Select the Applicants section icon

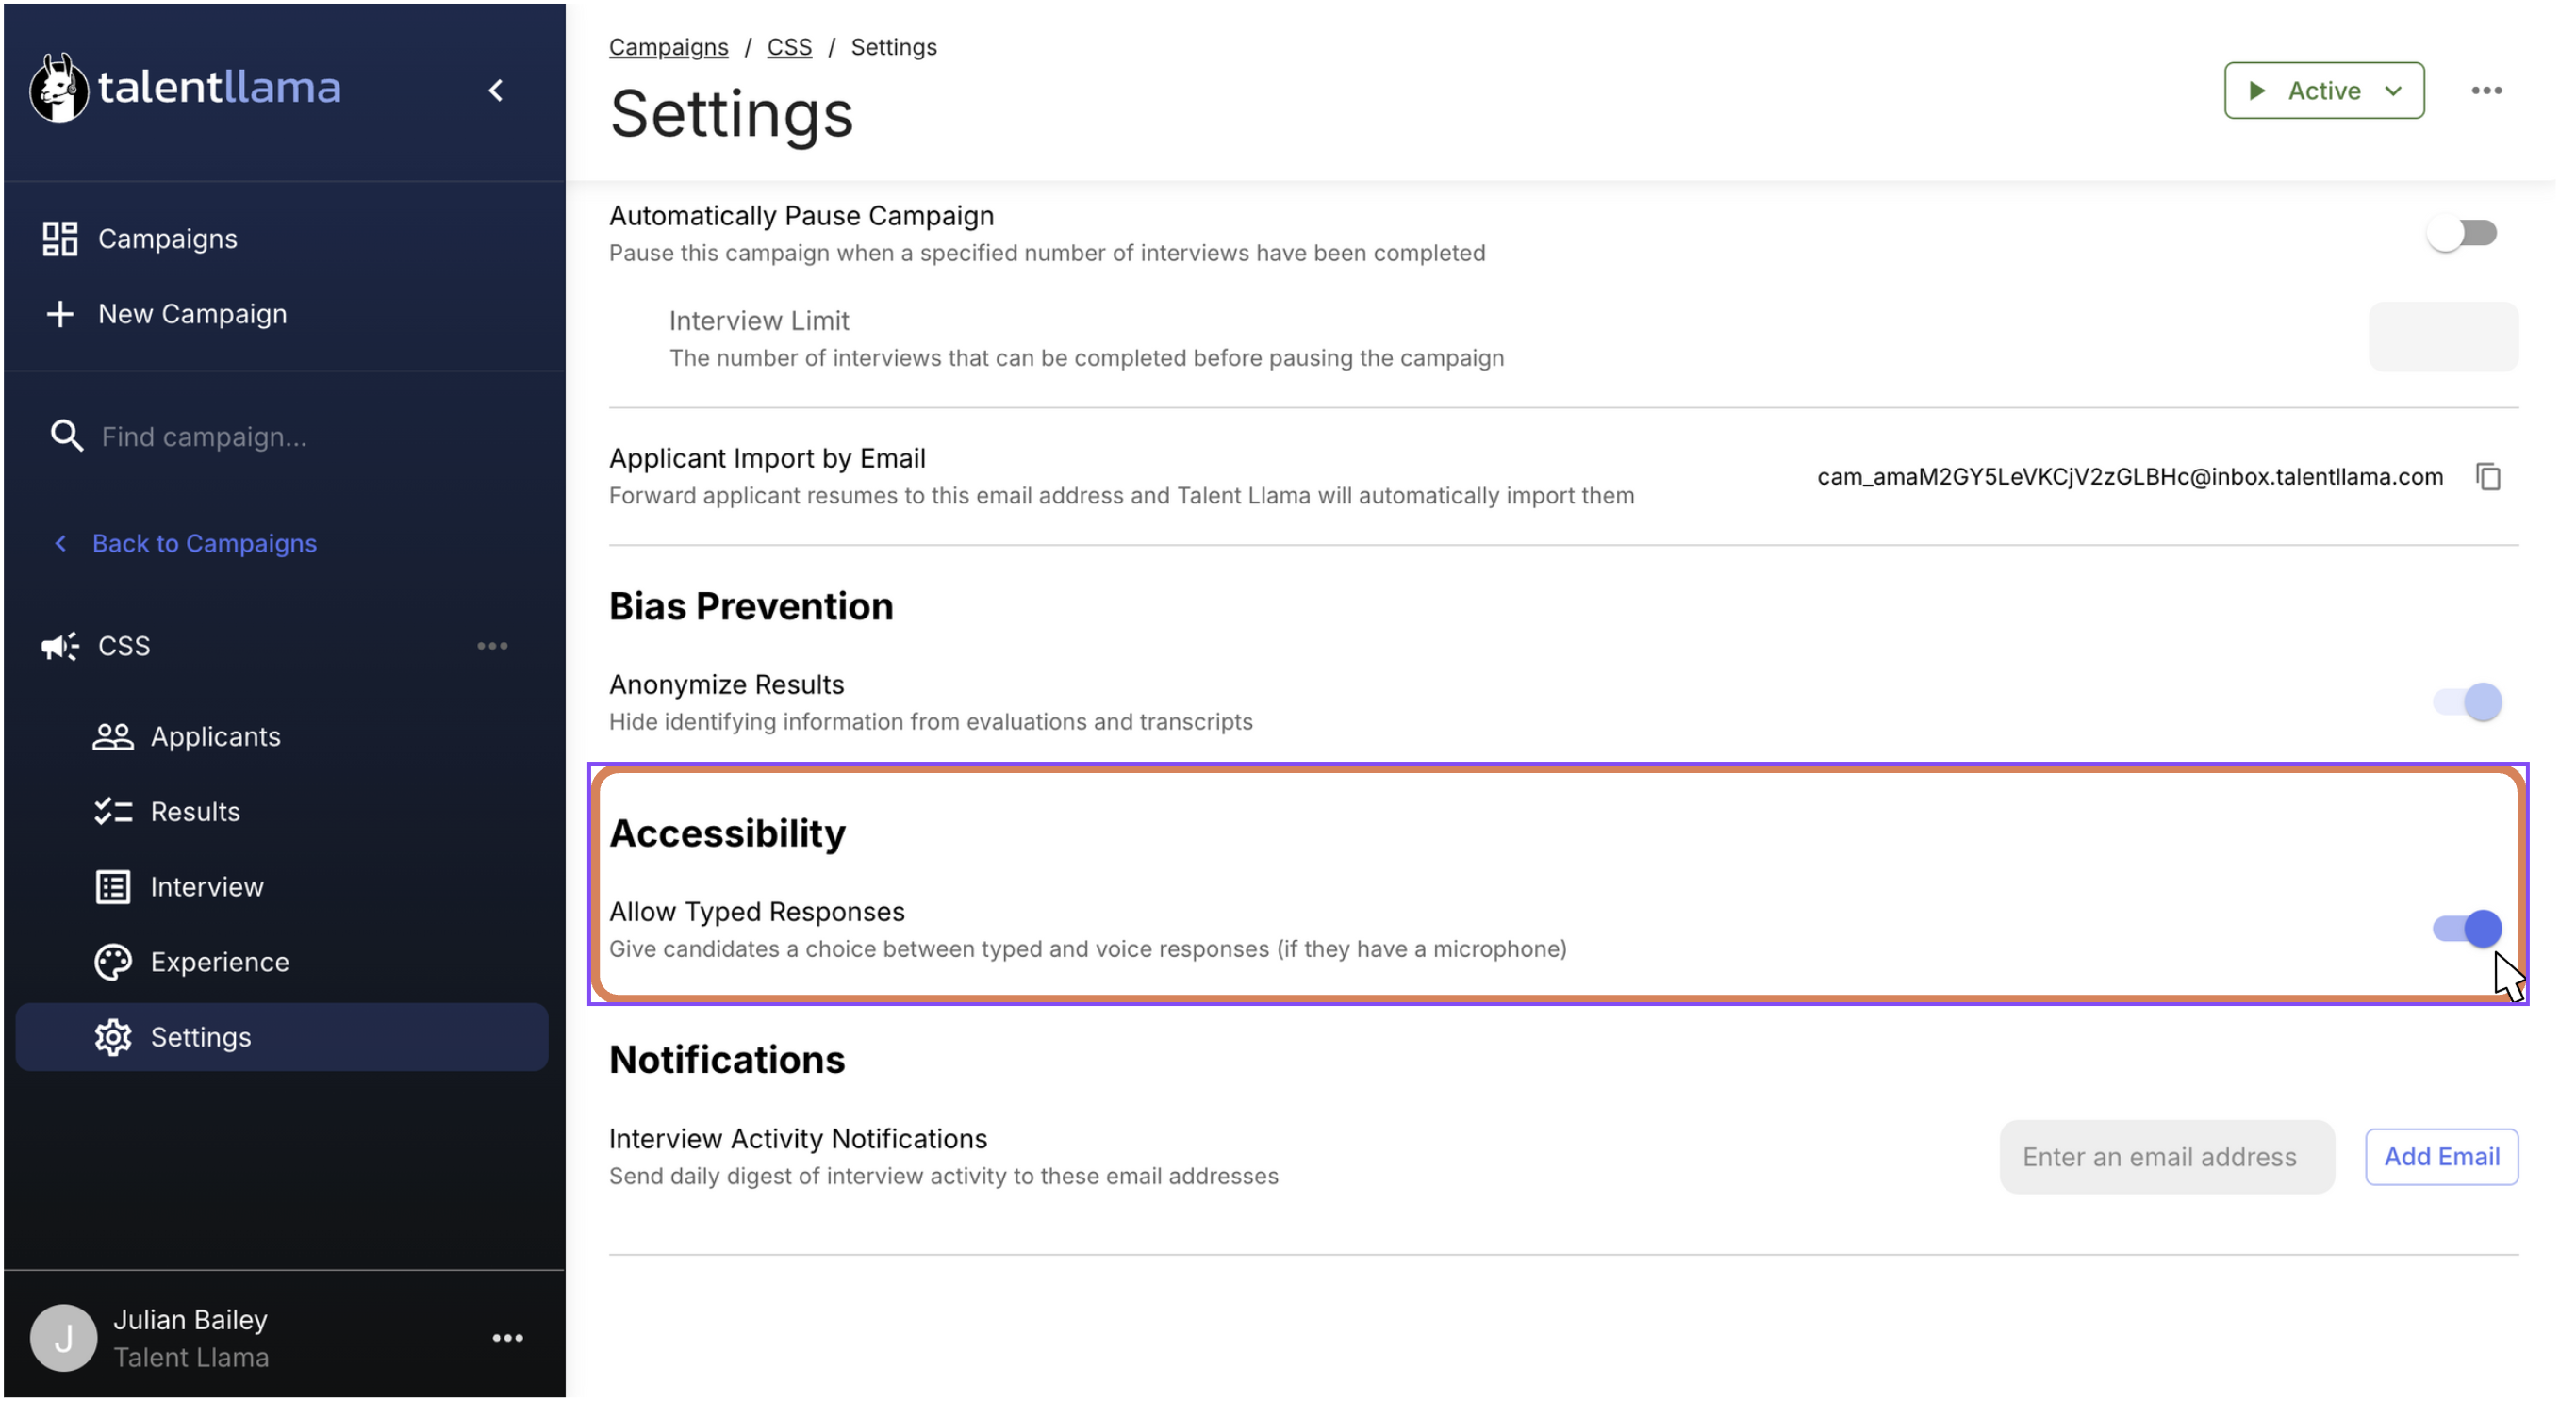tap(113, 736)
